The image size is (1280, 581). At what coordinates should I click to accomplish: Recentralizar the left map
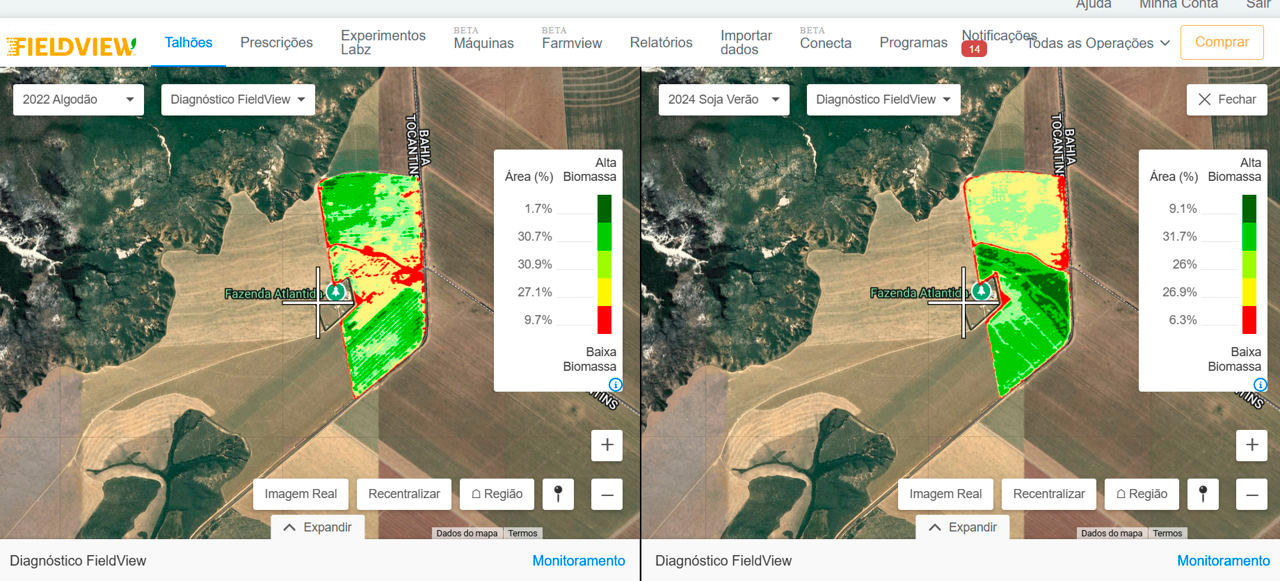[x=404, y=494]
